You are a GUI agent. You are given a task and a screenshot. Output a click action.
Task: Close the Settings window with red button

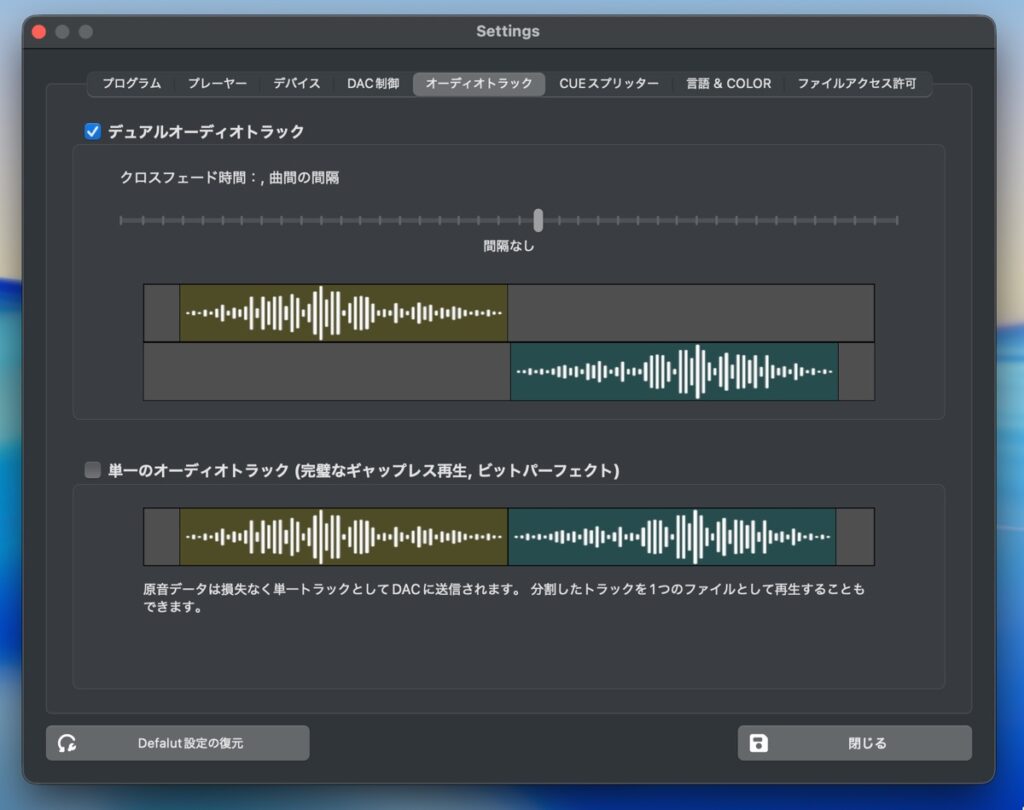39,32
